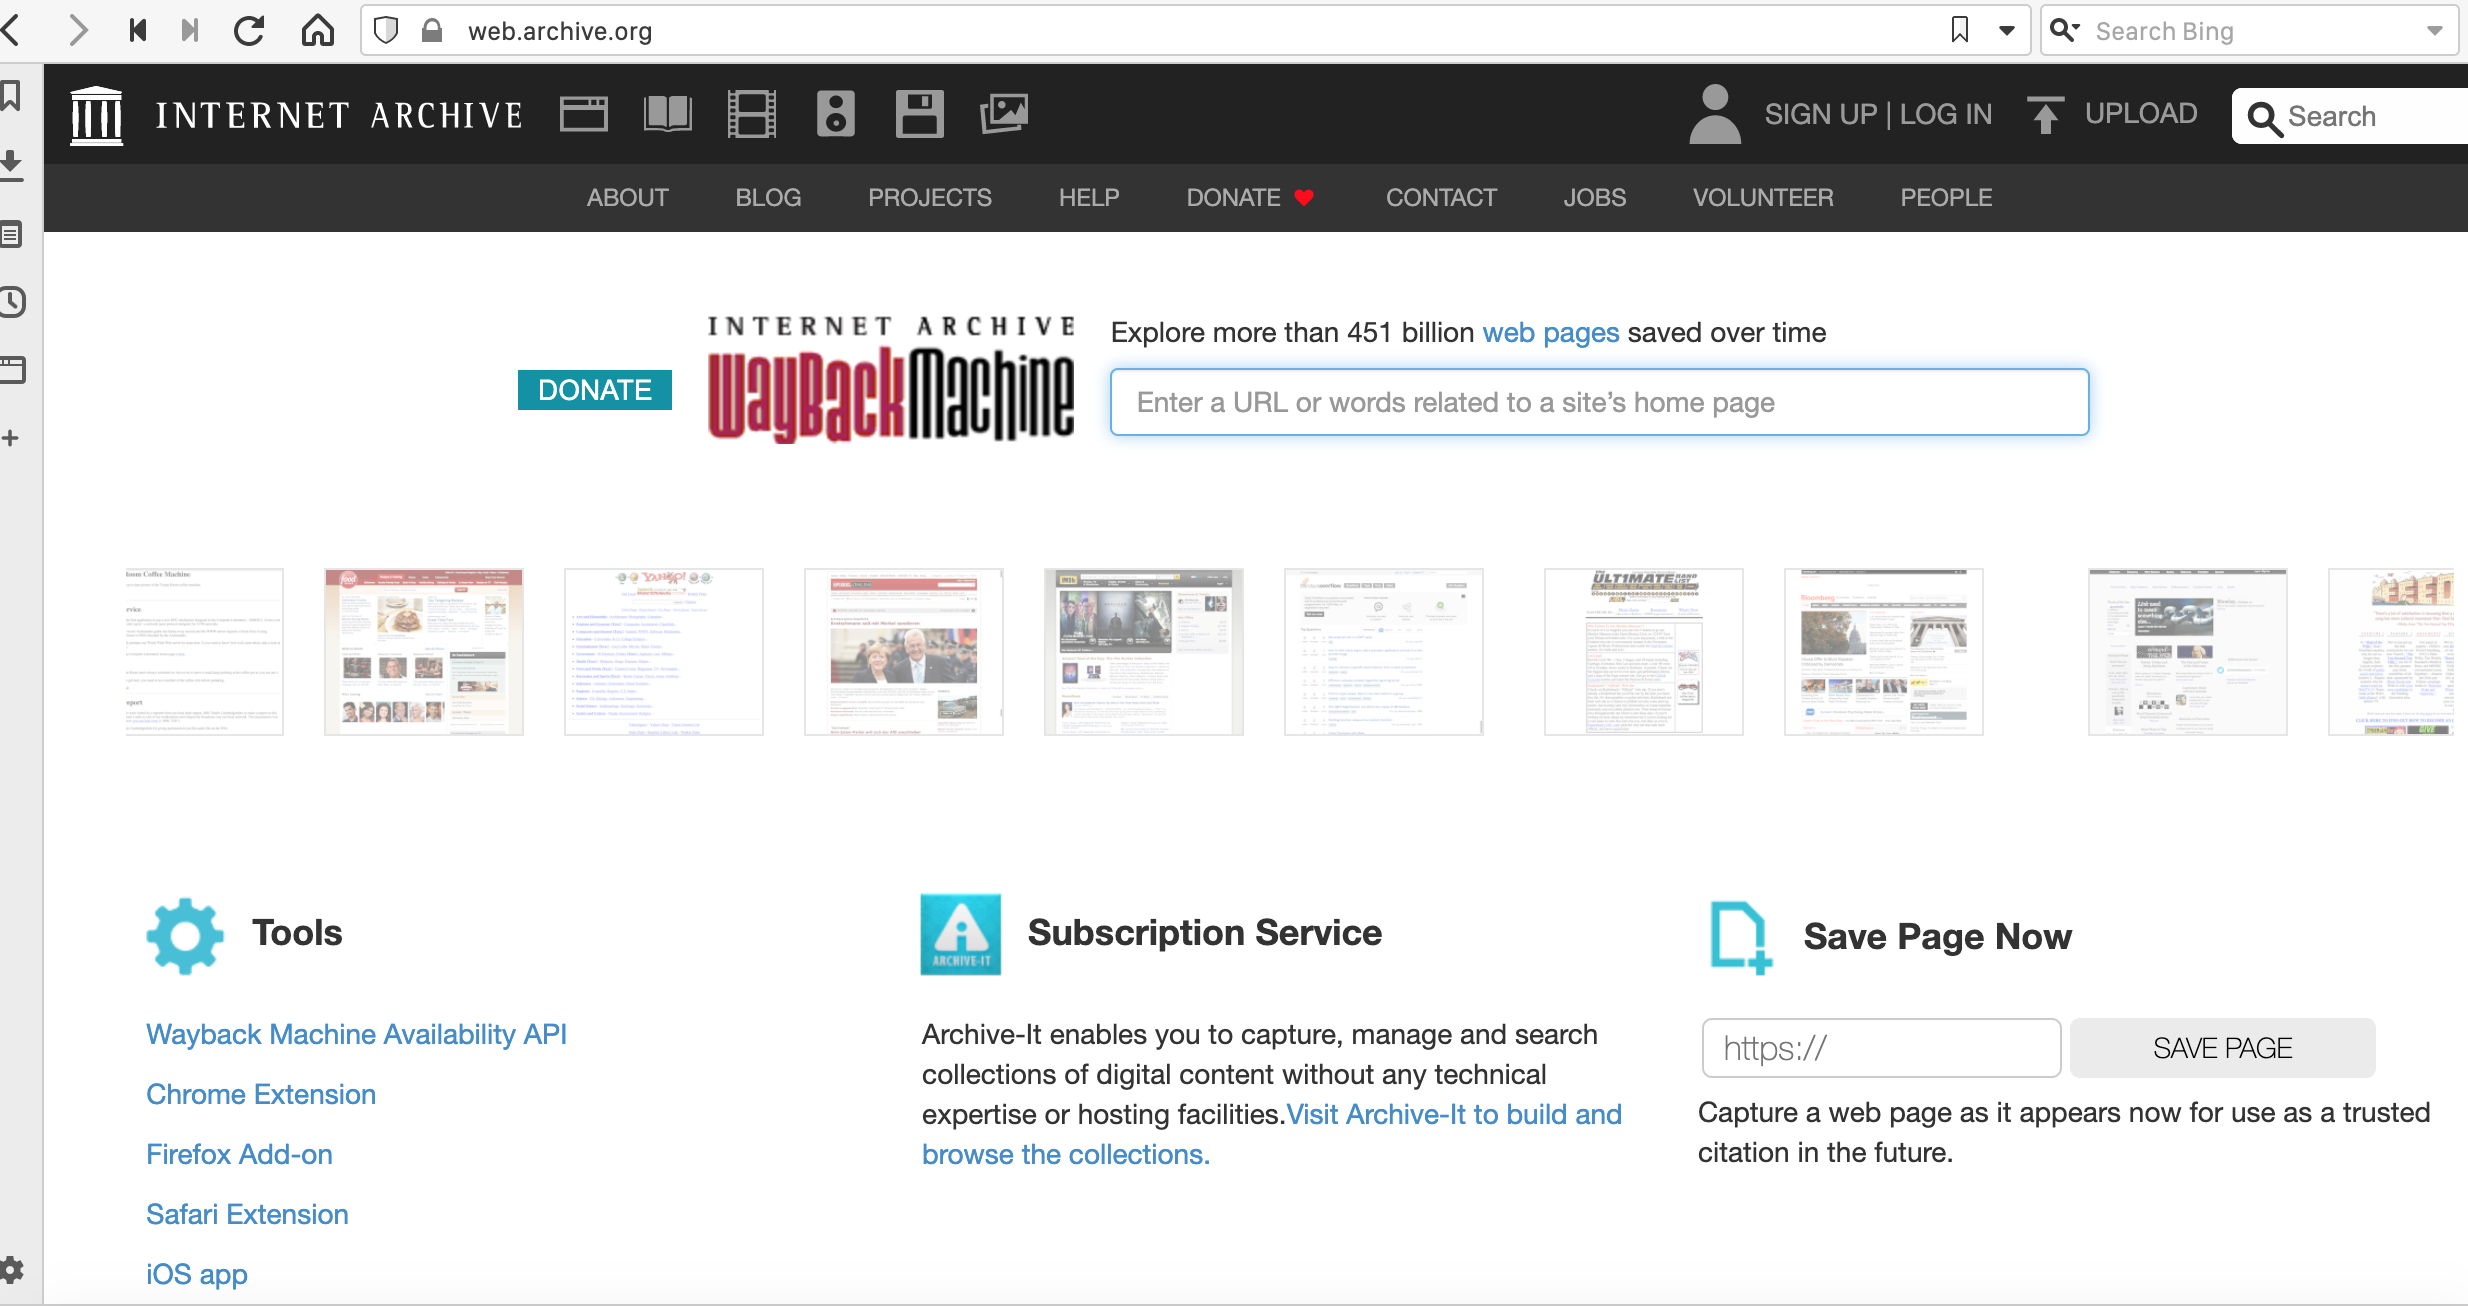Click the 'web pages' link
Image resolution: width=2468 pixels, height=1306 pixels.
(1550, 333)
